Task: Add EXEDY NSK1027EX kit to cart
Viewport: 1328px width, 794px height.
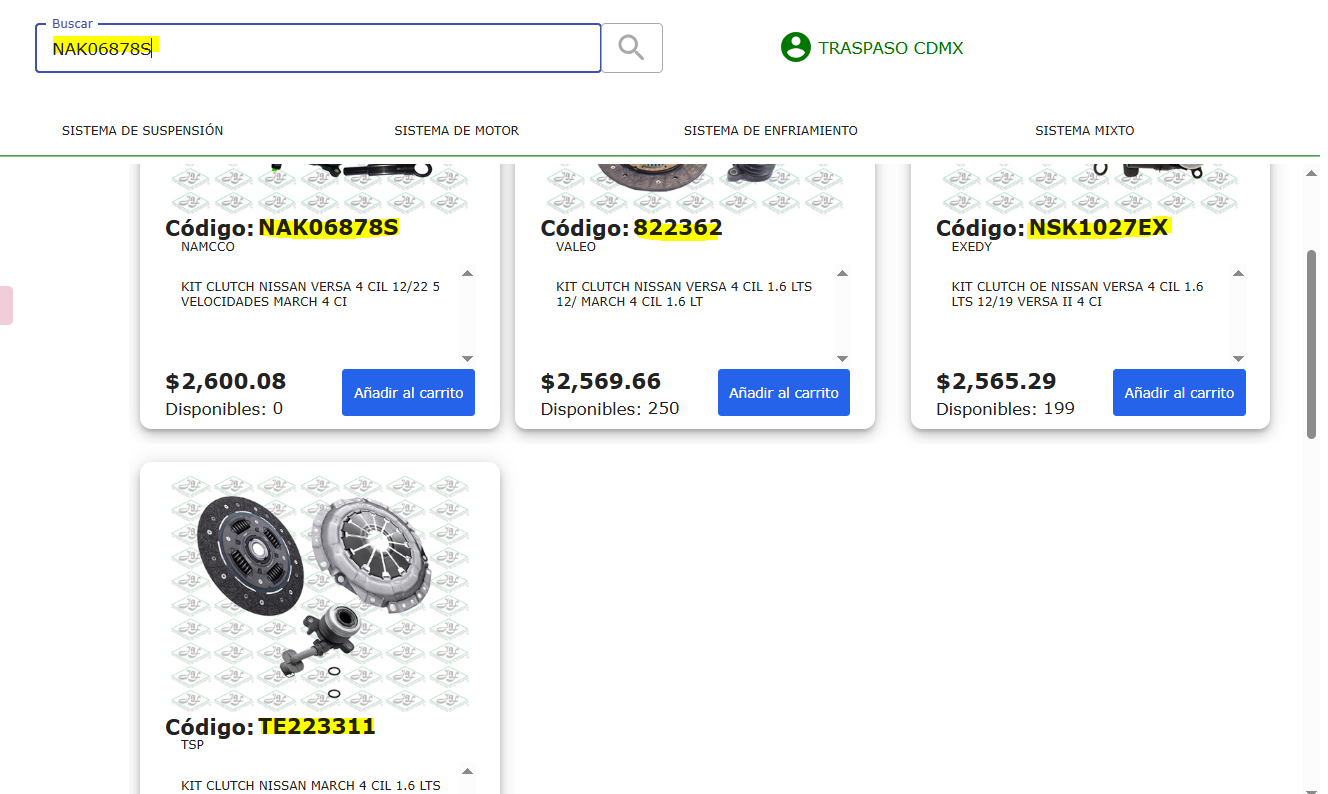Action: click(x=1179, y=393)
